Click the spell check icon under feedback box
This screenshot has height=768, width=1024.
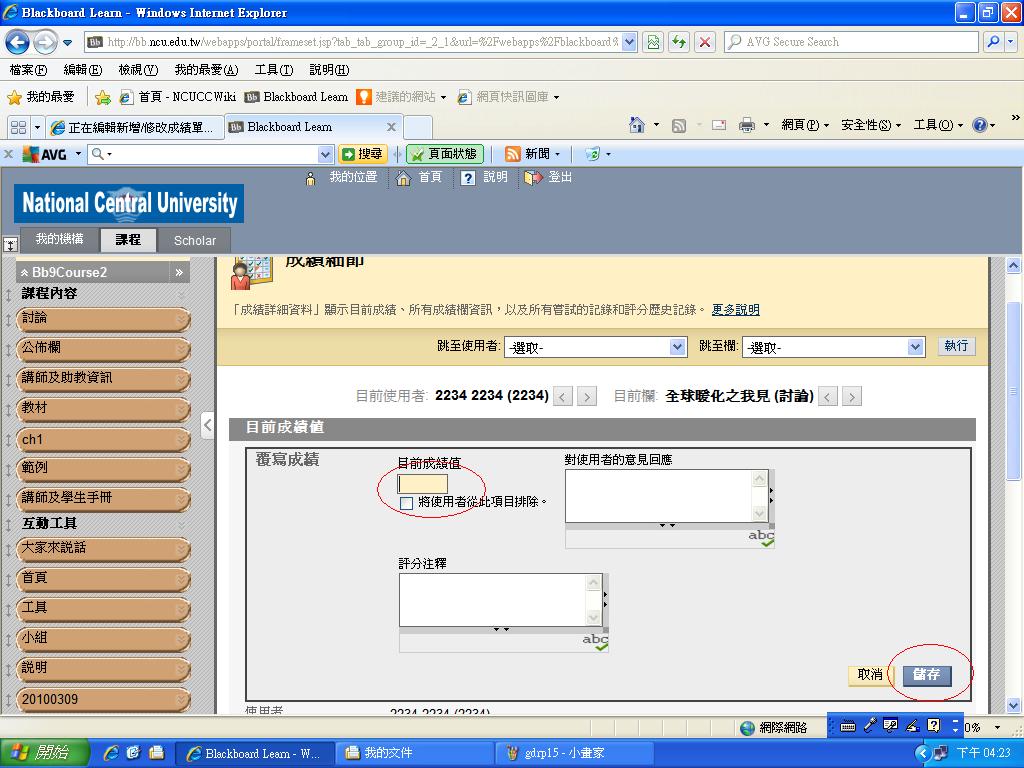(762, 538)
